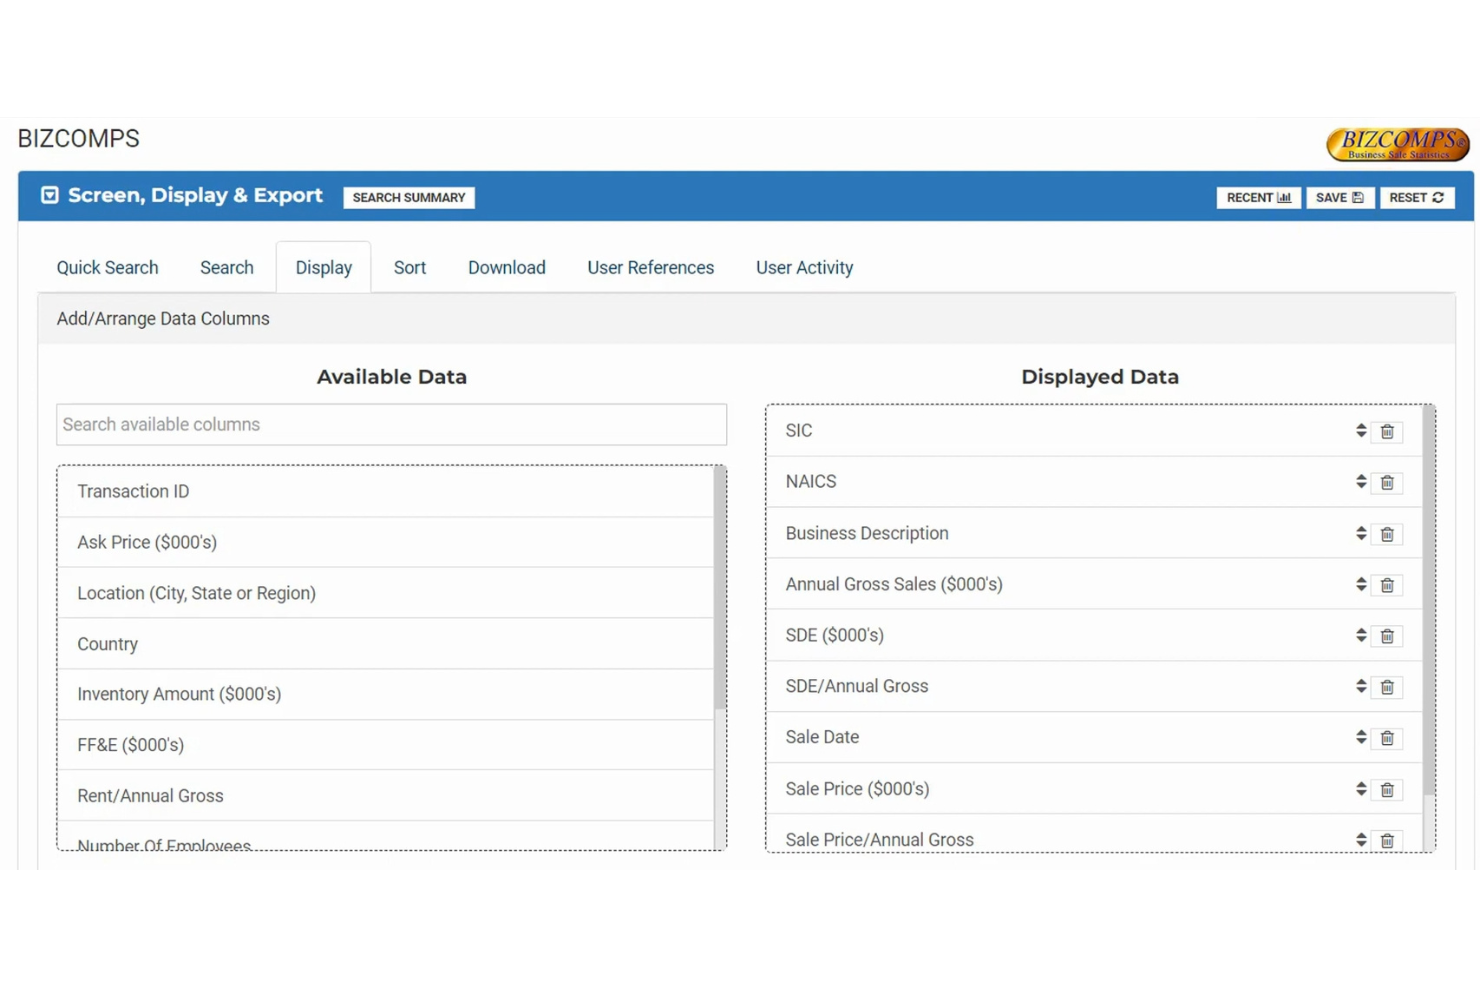Remove Sale Price/Annual Gross with trash icon
Image resolution: width=1480 pixels, height=987 pixels.
(x=1387, y=840)
